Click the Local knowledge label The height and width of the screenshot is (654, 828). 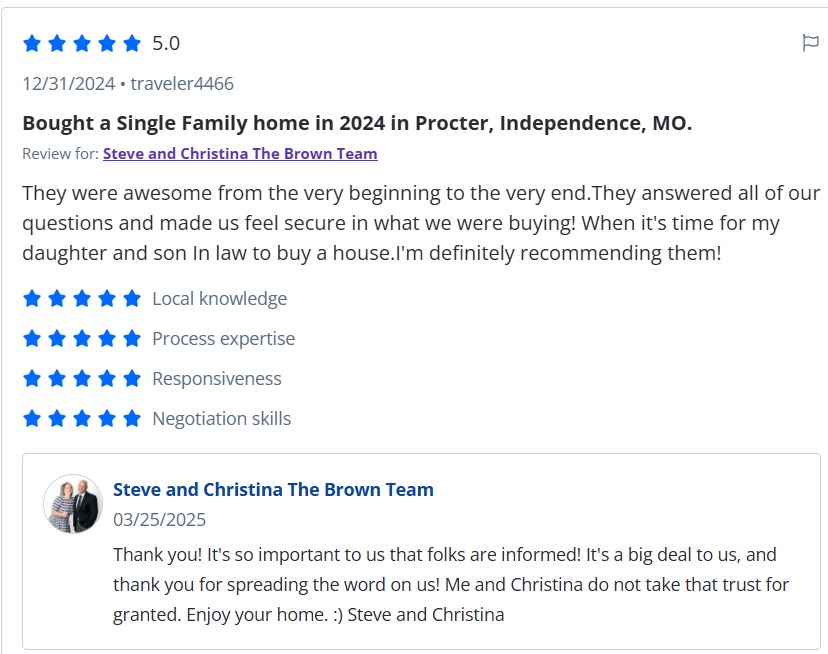click(x=219, y=298)
